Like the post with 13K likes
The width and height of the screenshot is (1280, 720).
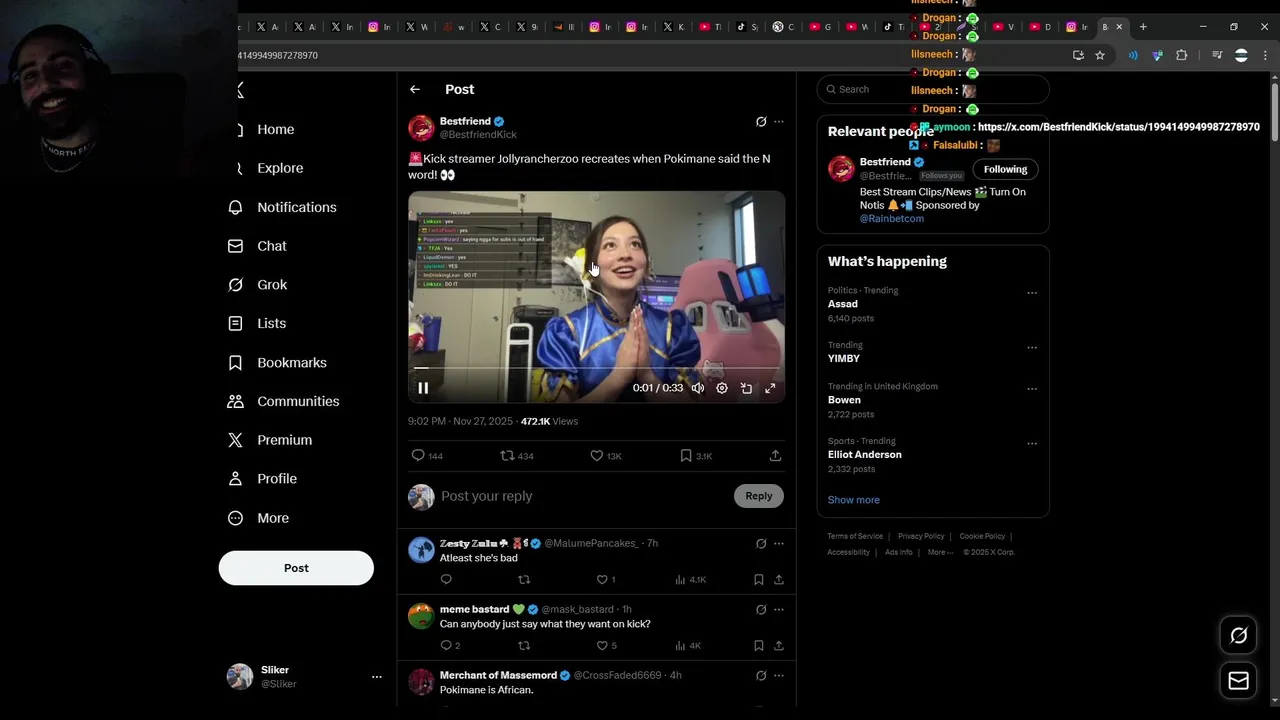[x=597, y=456]
